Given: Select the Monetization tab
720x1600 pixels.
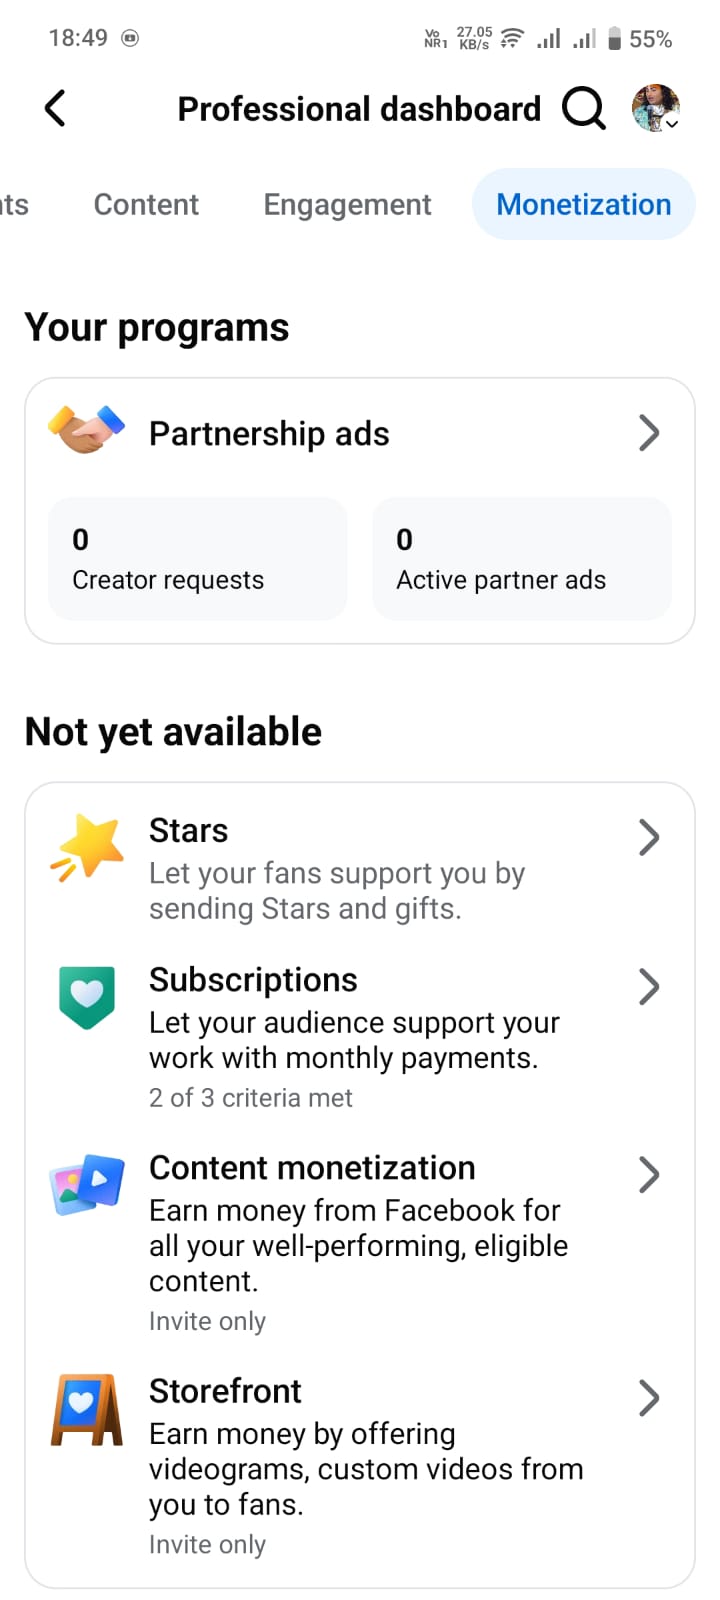Looking at the screenshot, I should click(x=584, y=204).
